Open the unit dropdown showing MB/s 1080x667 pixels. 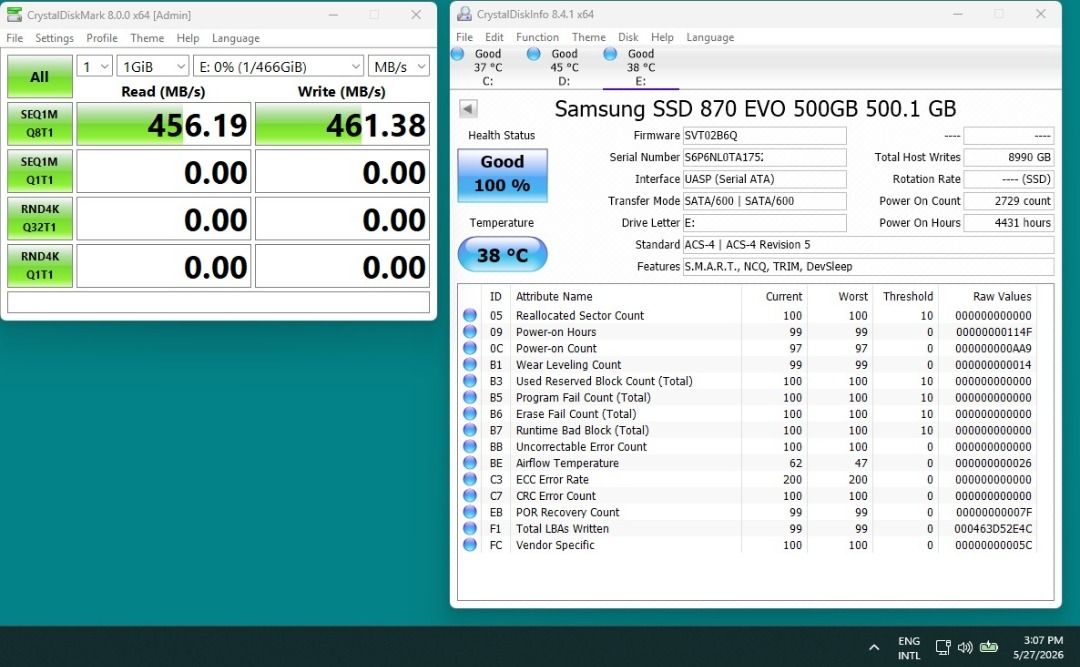click(399, 66)
